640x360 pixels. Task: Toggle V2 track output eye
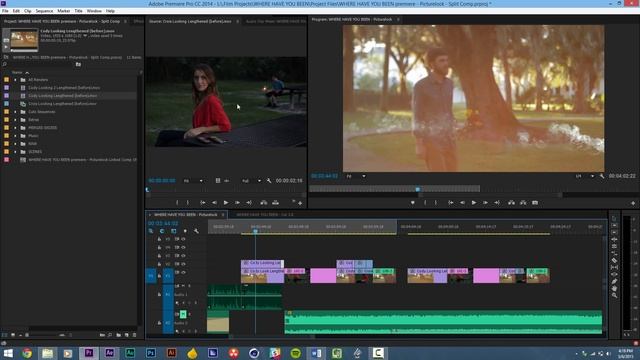183,264
